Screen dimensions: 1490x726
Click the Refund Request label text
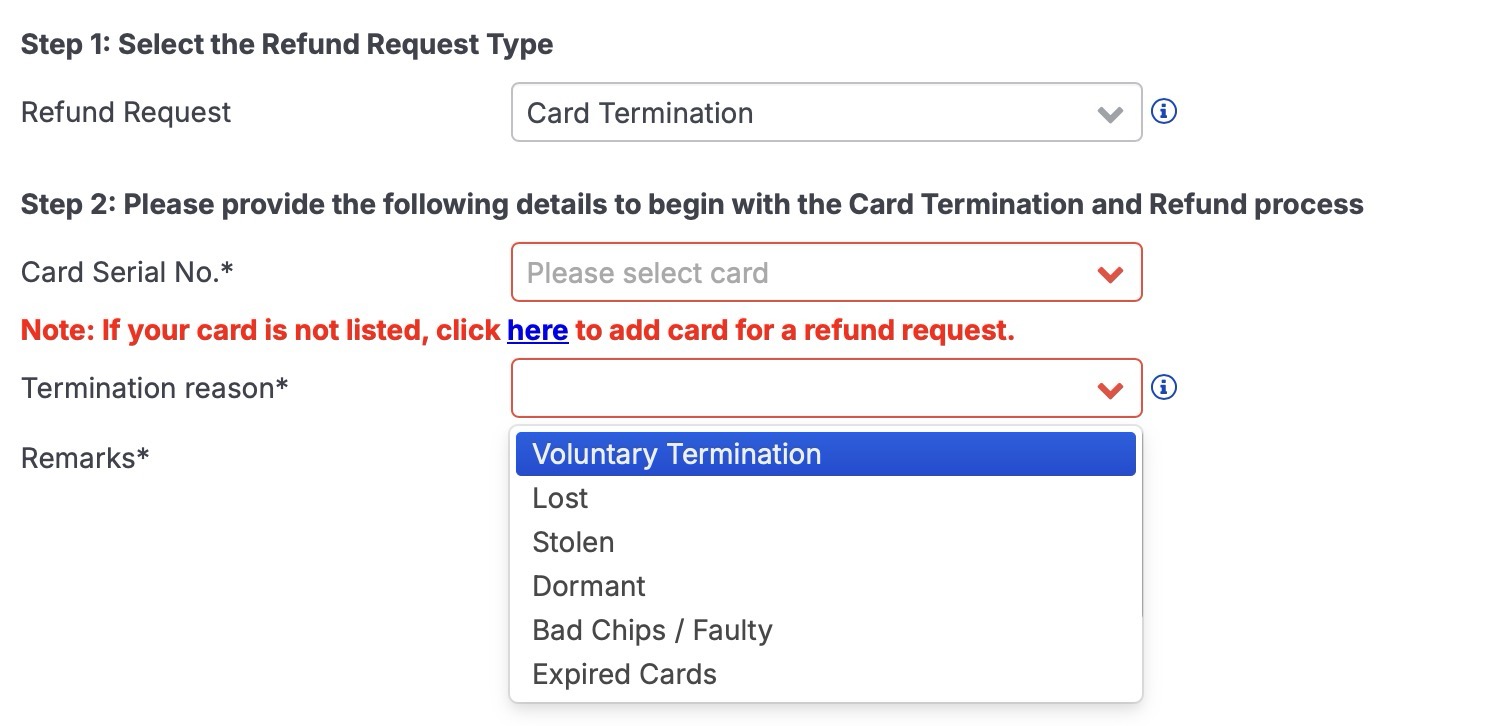[x=126, y=112]
